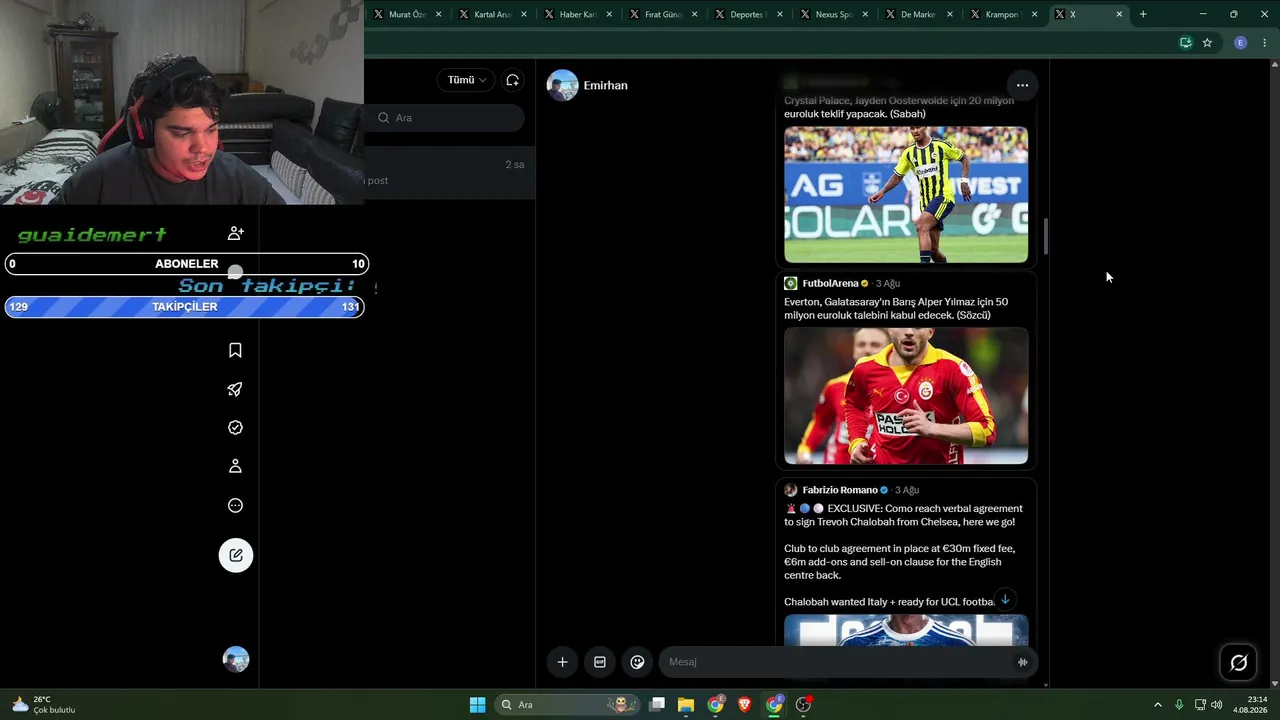Open the Barış Alper Yılmaz post image
This screenshot has width=1280, height=720.
tap(906, 396)
